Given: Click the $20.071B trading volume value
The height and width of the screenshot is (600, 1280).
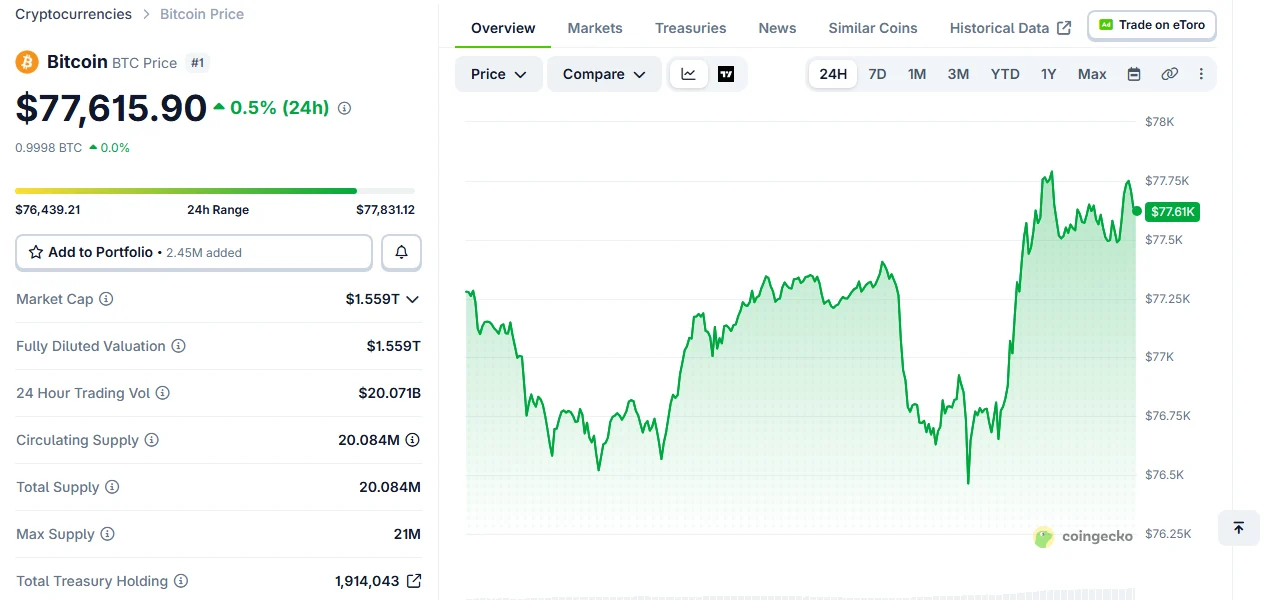Looking at the screenshot, I should [x=390, y=393].
